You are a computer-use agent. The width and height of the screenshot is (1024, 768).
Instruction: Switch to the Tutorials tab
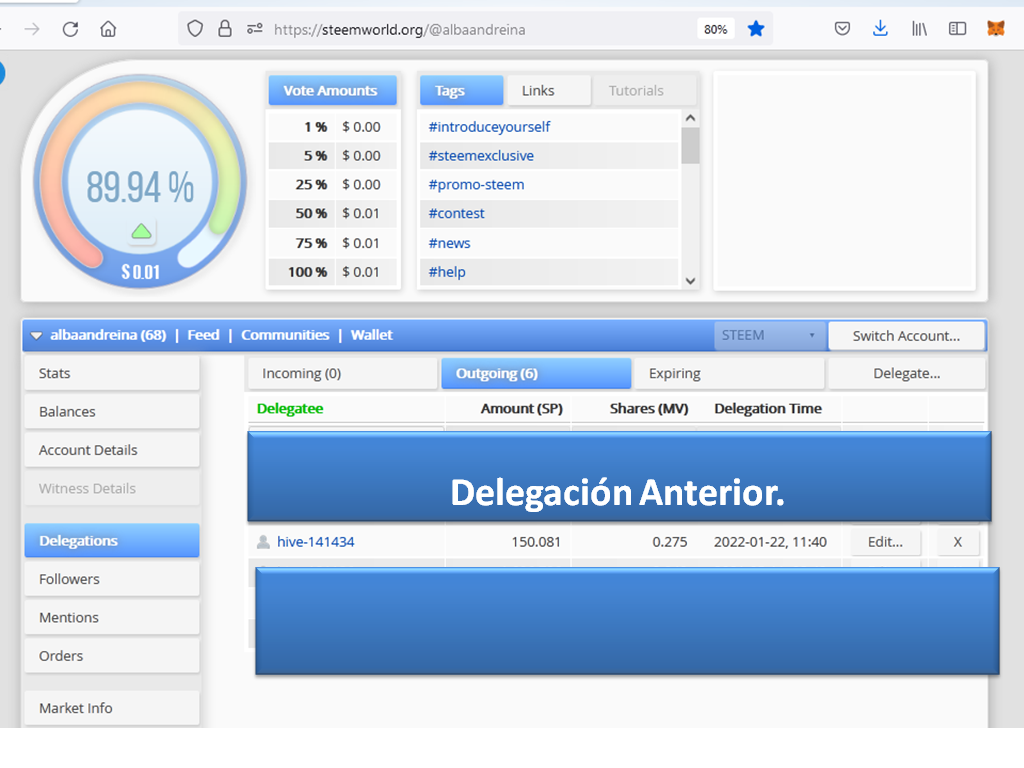click(x=644, y=91)
